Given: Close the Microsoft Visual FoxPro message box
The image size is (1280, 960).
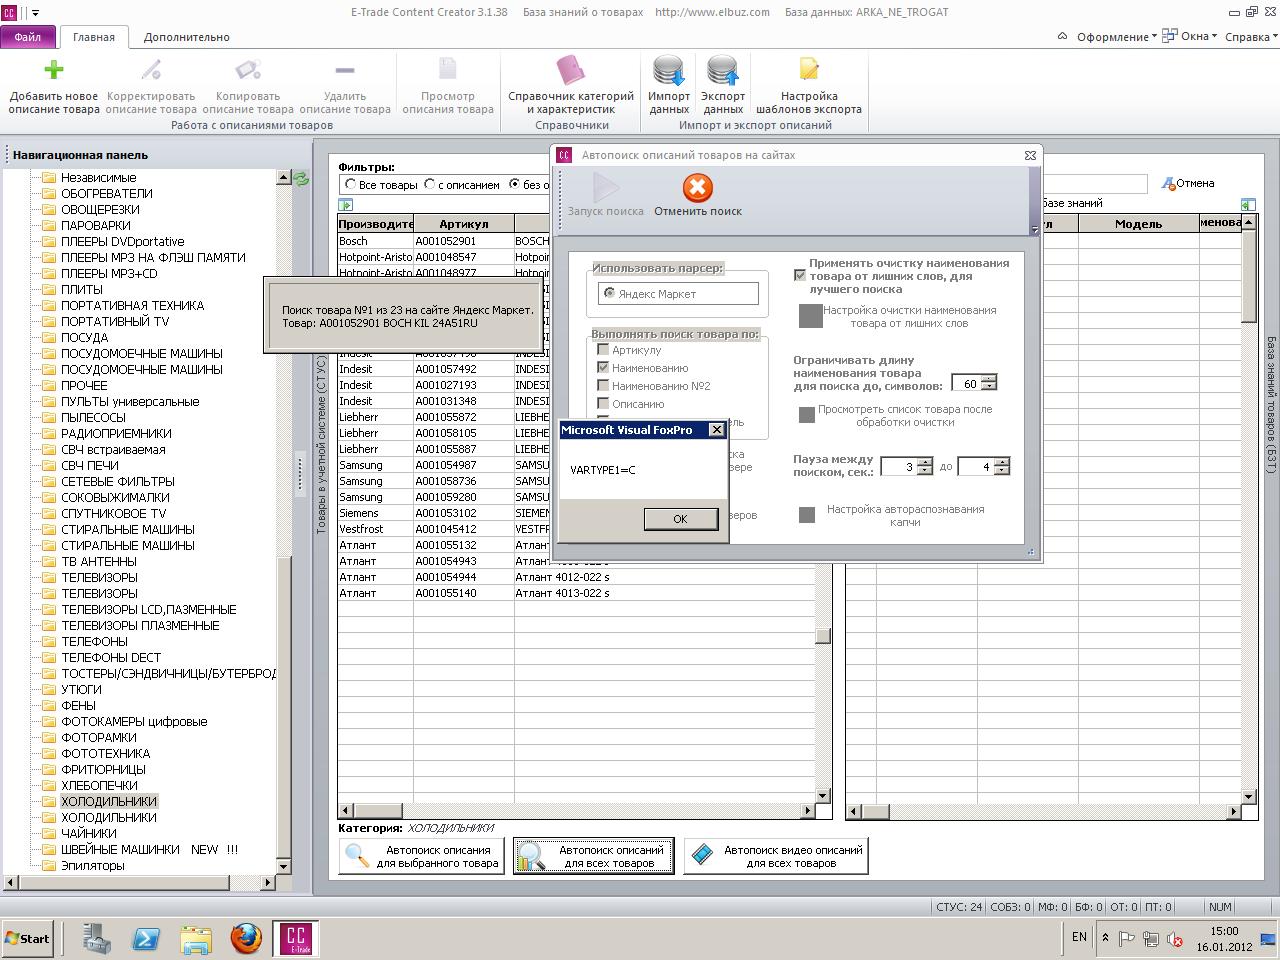Looking at the screenshot, I should (x=716, y=430).
